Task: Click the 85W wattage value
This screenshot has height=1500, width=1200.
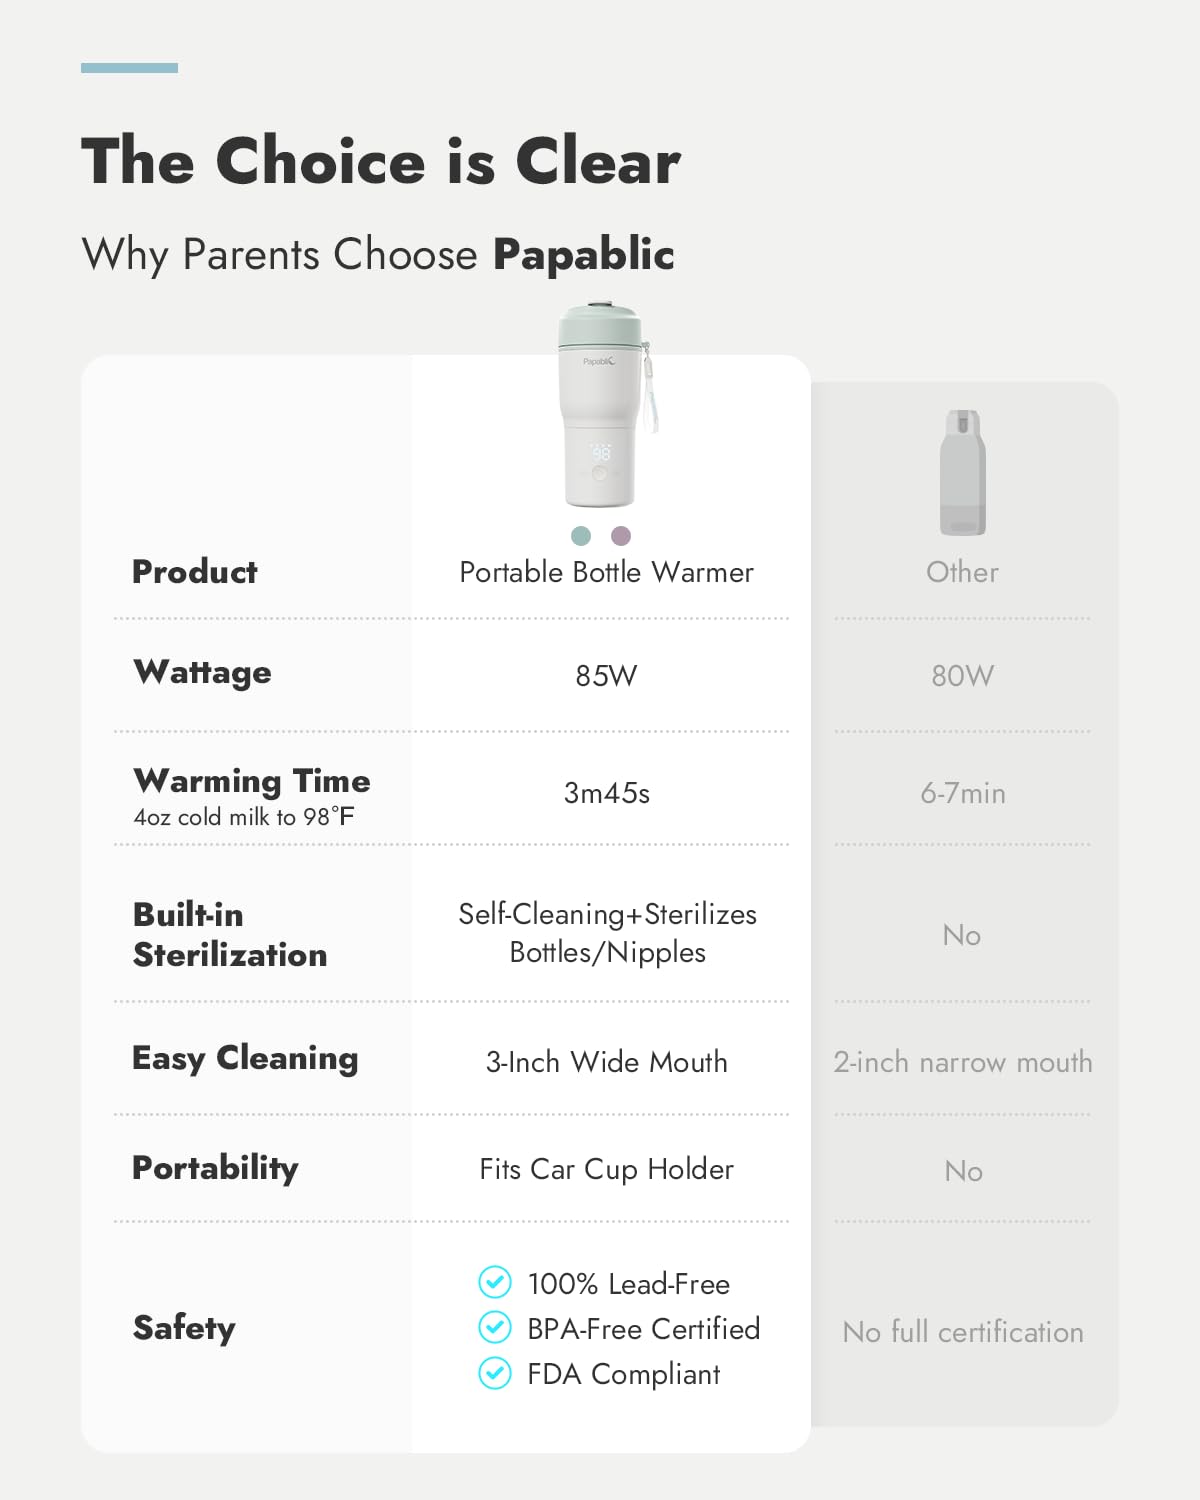Action: [606, 676]
